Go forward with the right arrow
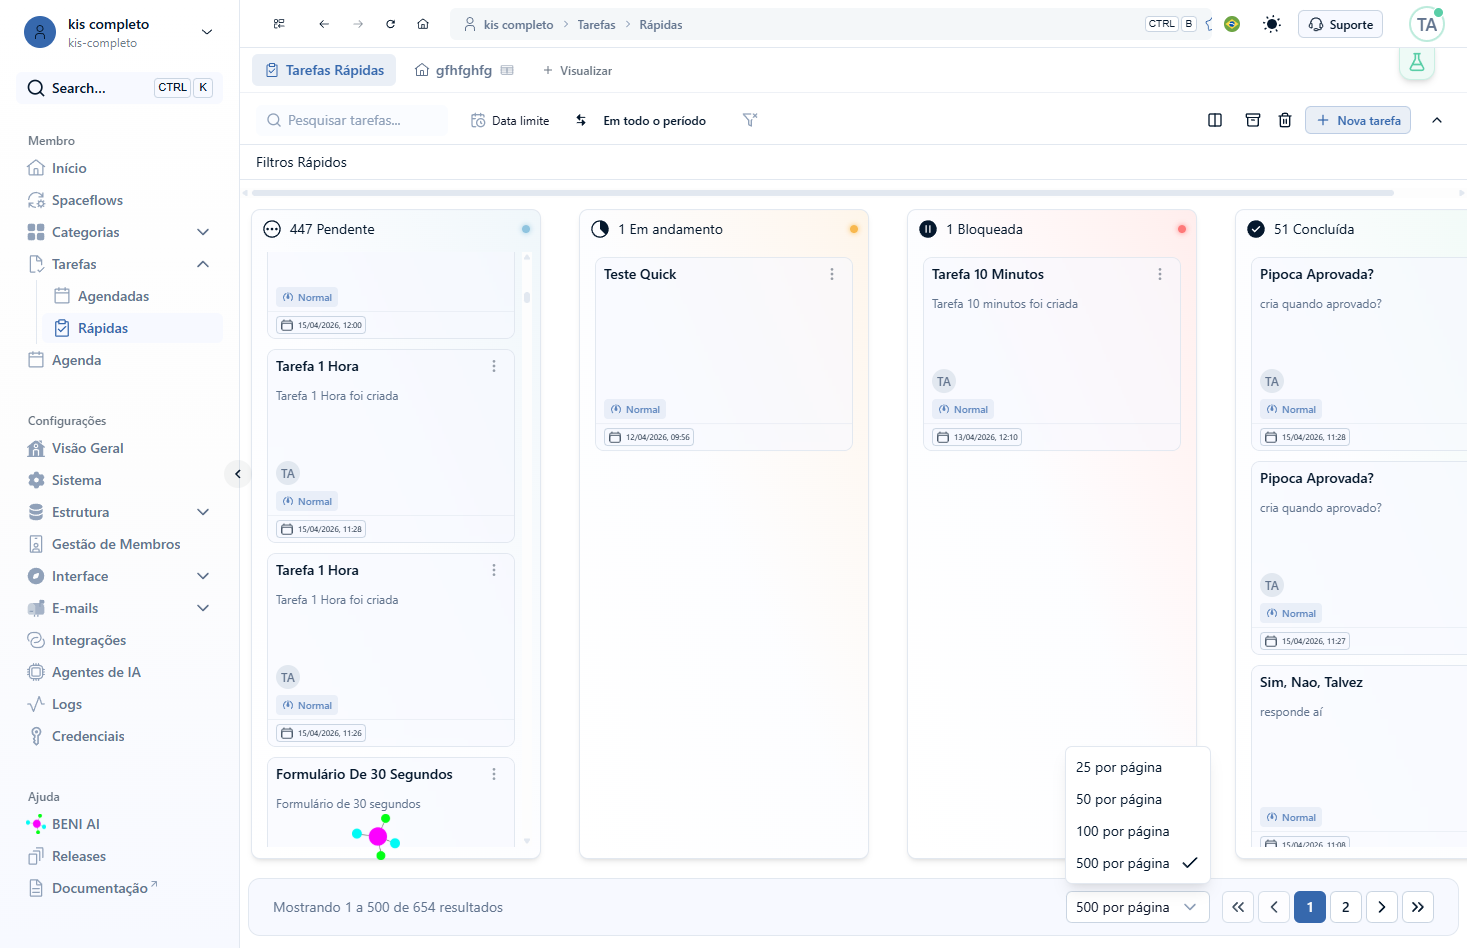This screenshot has height=948, width=1467. (358, 24)
